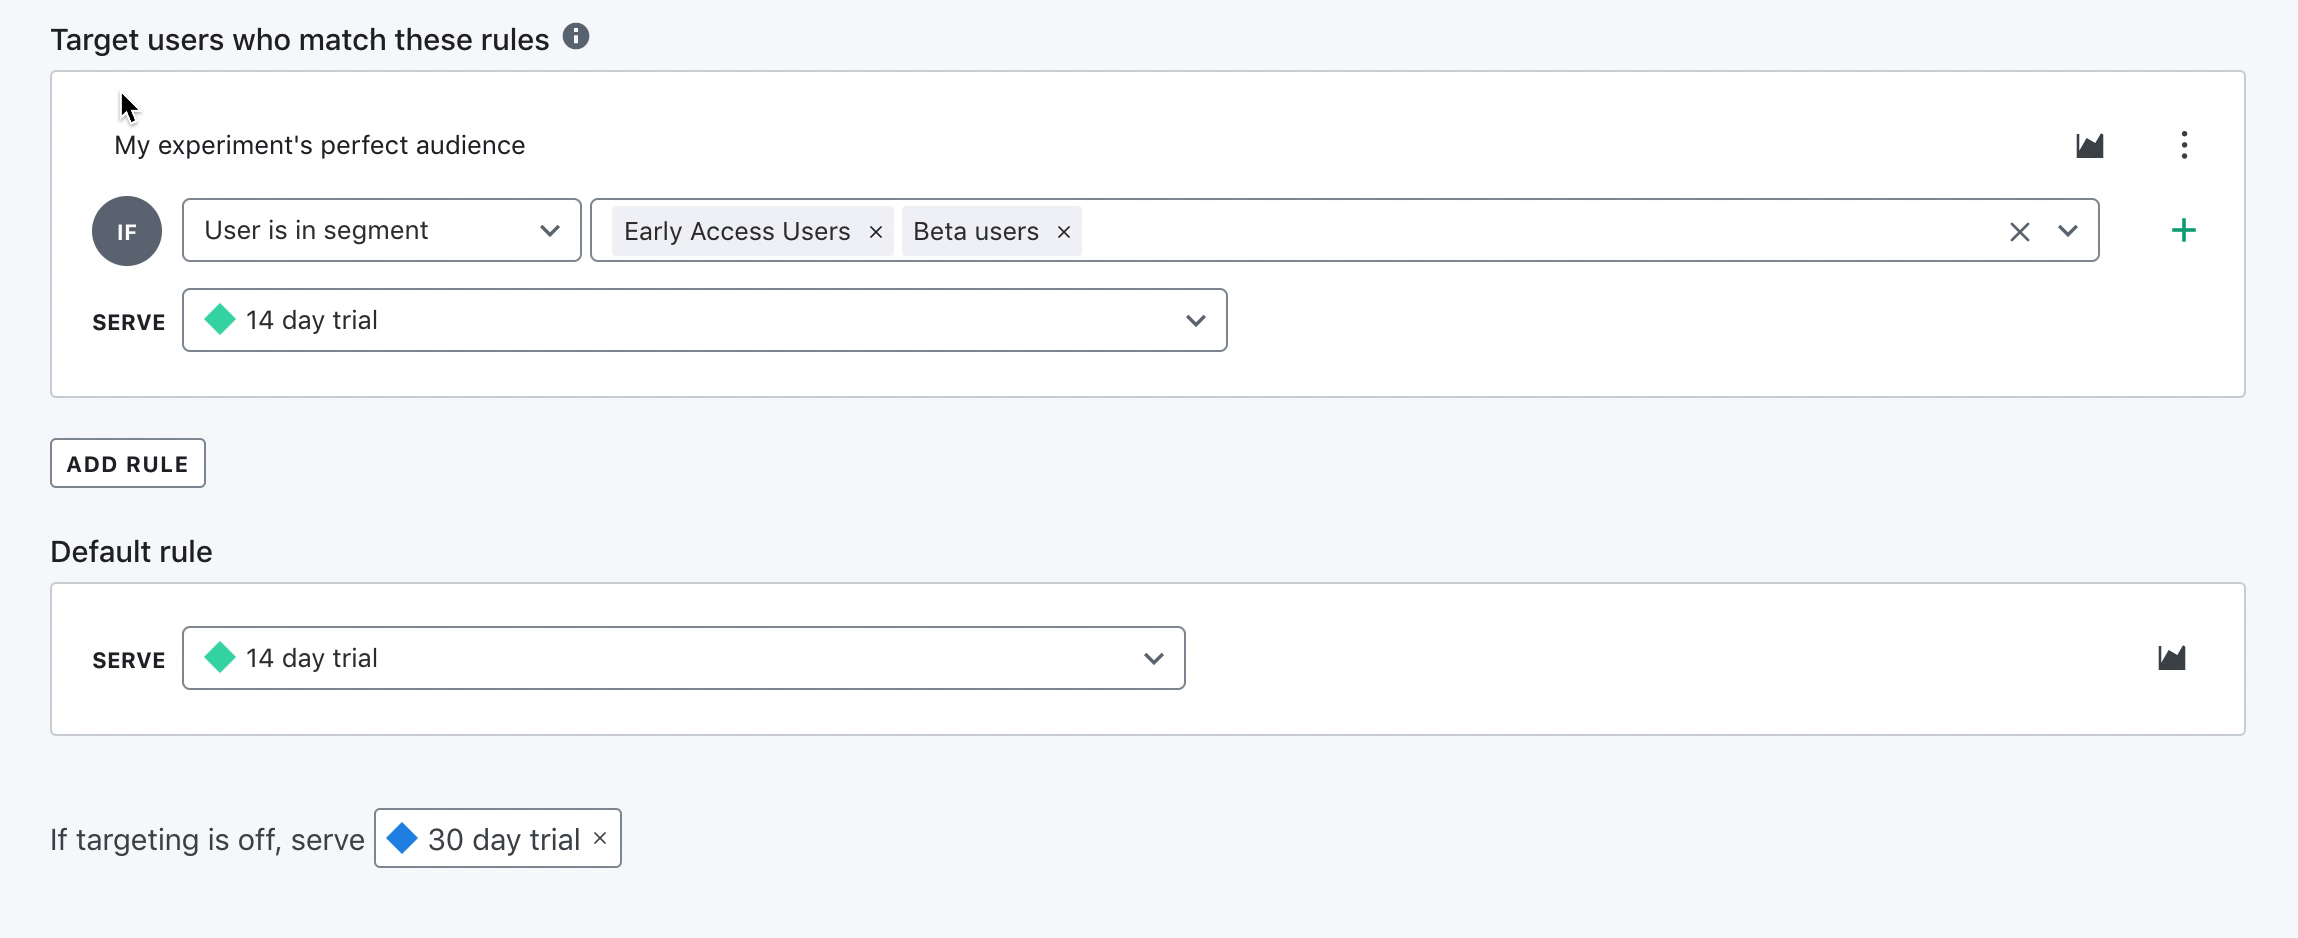Remove 30 day trial from targeting-off serve
The image size is (2298, 938).
pos(598,838)
